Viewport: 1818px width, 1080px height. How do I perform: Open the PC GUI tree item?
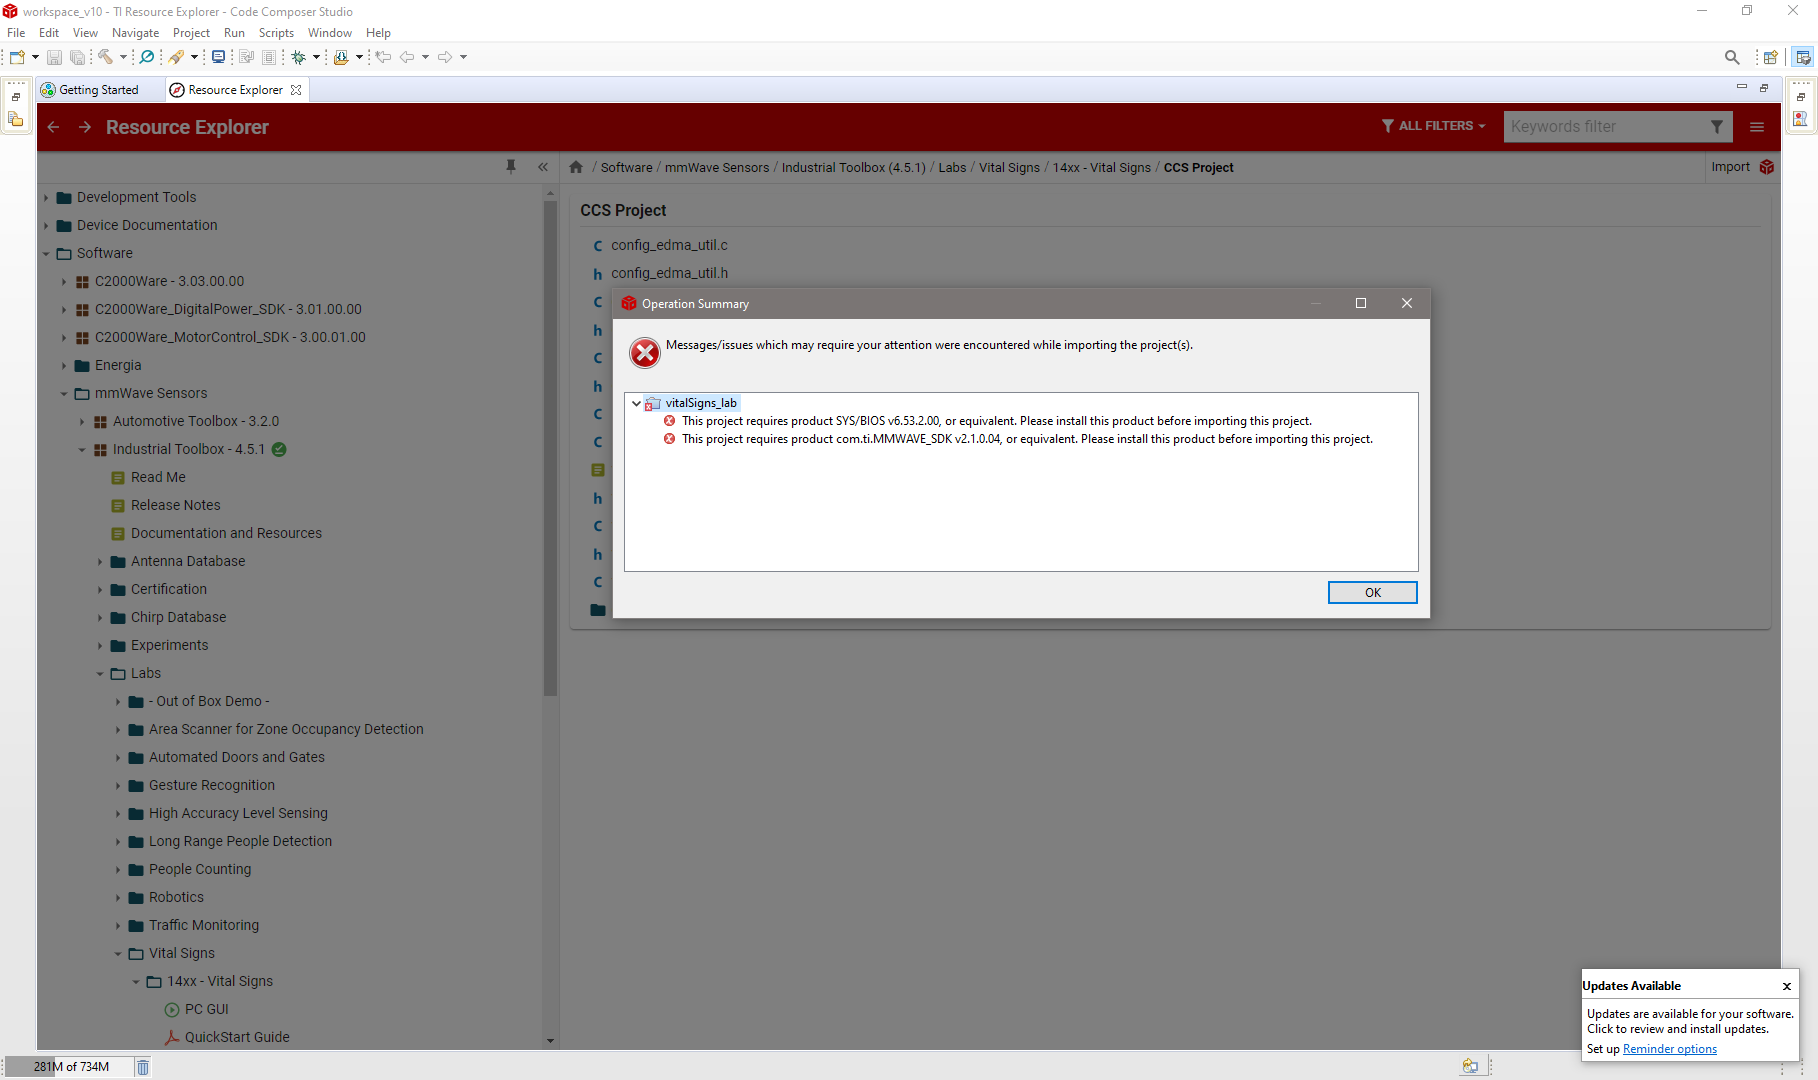click(x=206, y=1009)
